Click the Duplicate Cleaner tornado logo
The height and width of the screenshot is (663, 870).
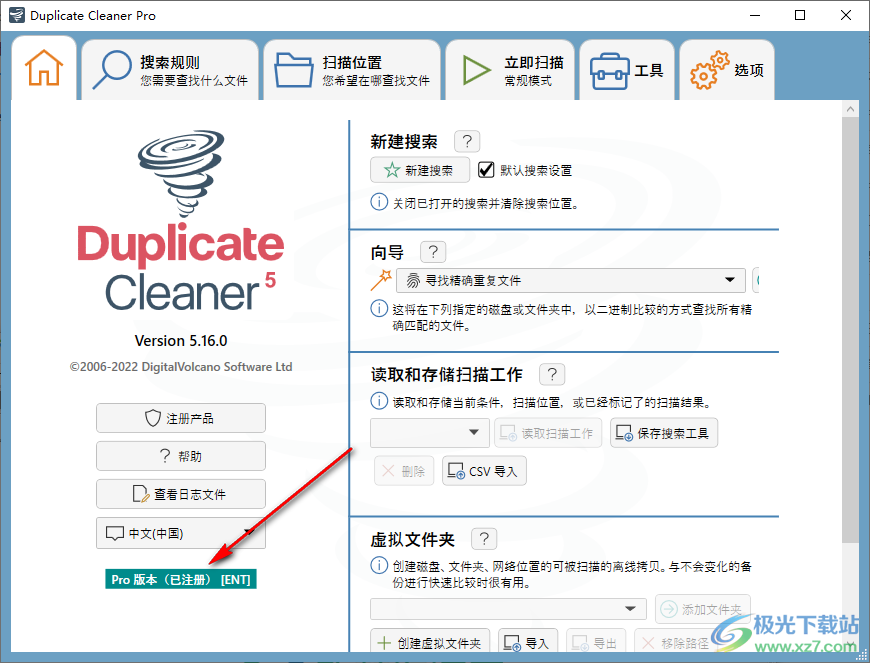[x=181, y=174]
